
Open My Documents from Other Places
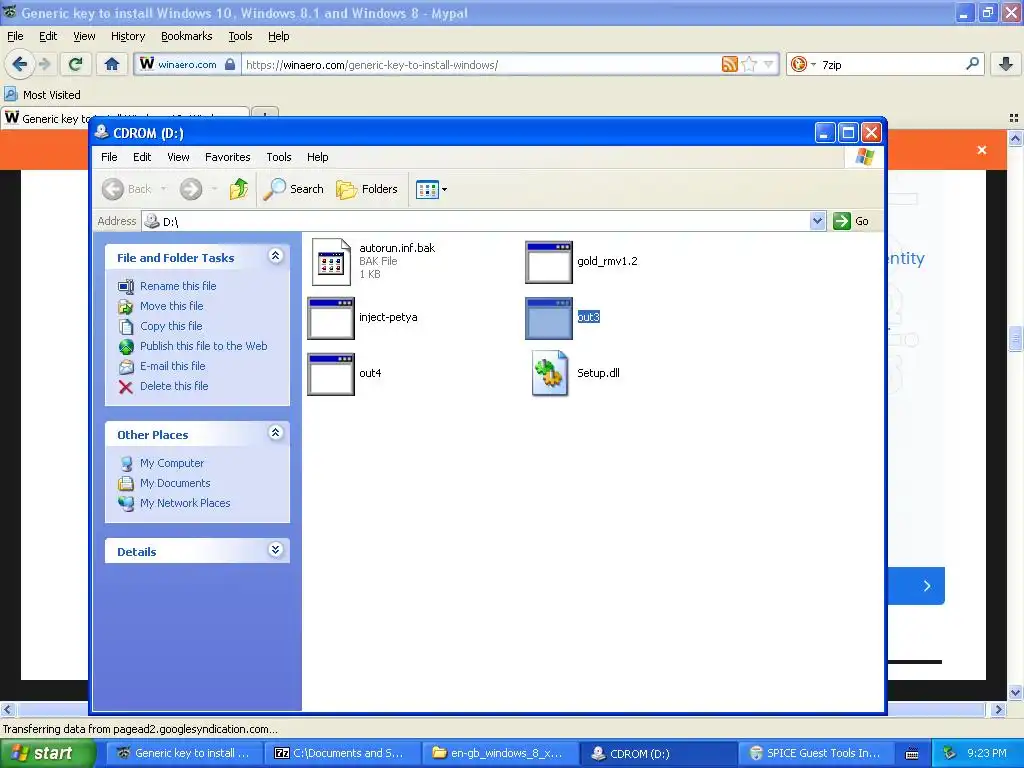[x=175, y=483]
